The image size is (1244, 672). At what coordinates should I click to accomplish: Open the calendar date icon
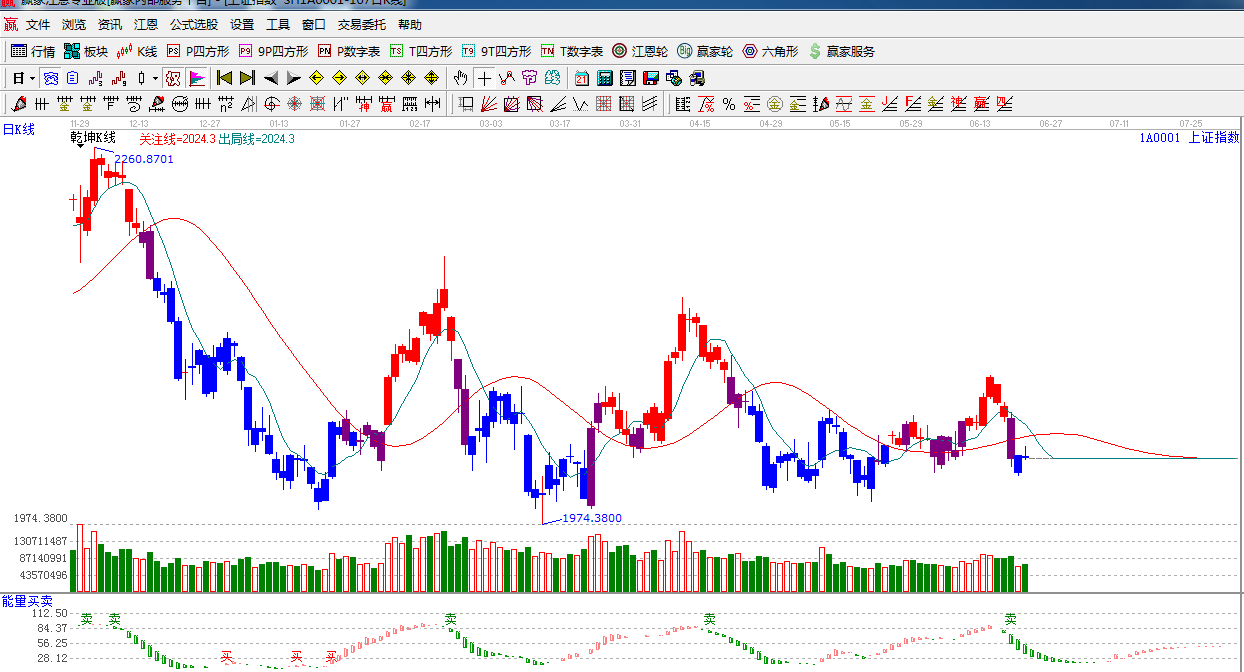coord(582,78)
